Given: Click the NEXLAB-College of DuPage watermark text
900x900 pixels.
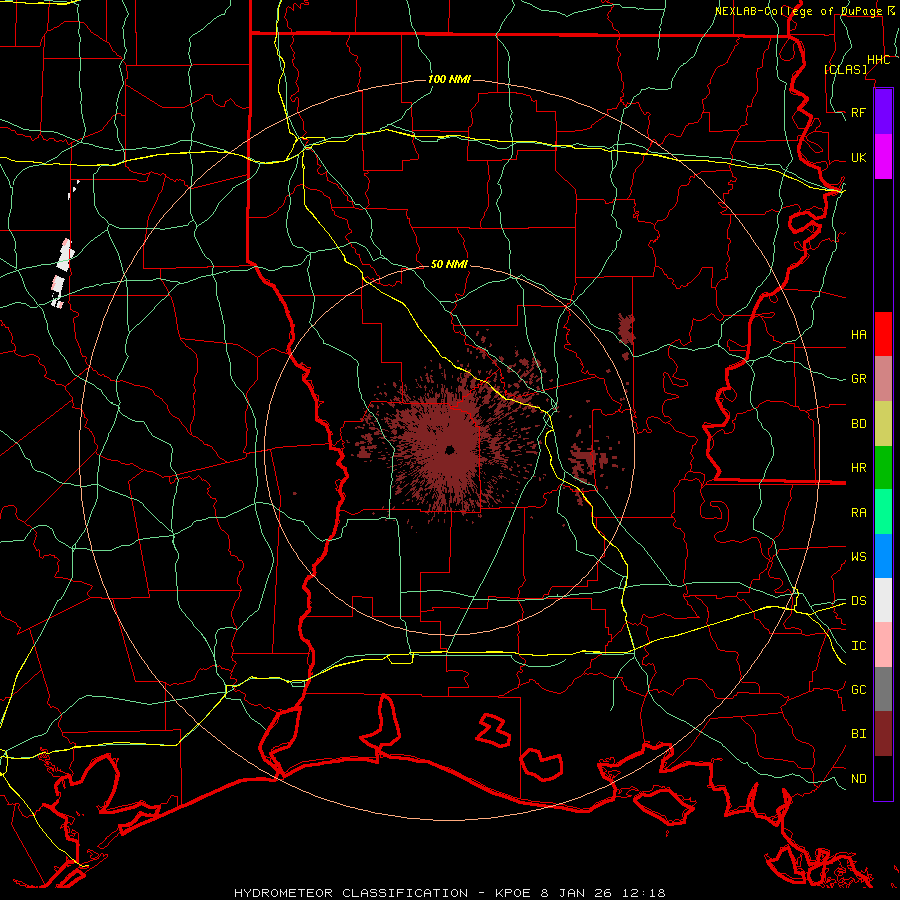Looking at the screenshot, I should [798, 11].
